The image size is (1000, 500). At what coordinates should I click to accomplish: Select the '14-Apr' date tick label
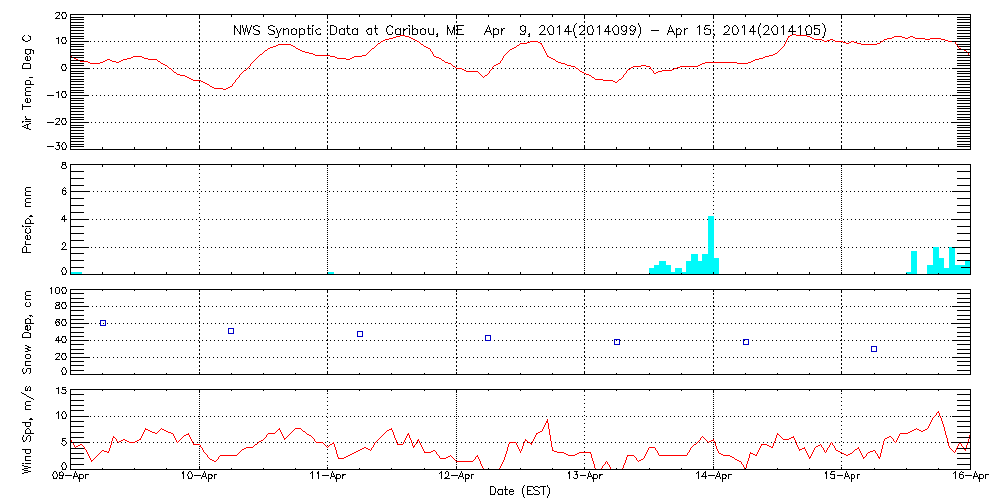tap(713, 478)
